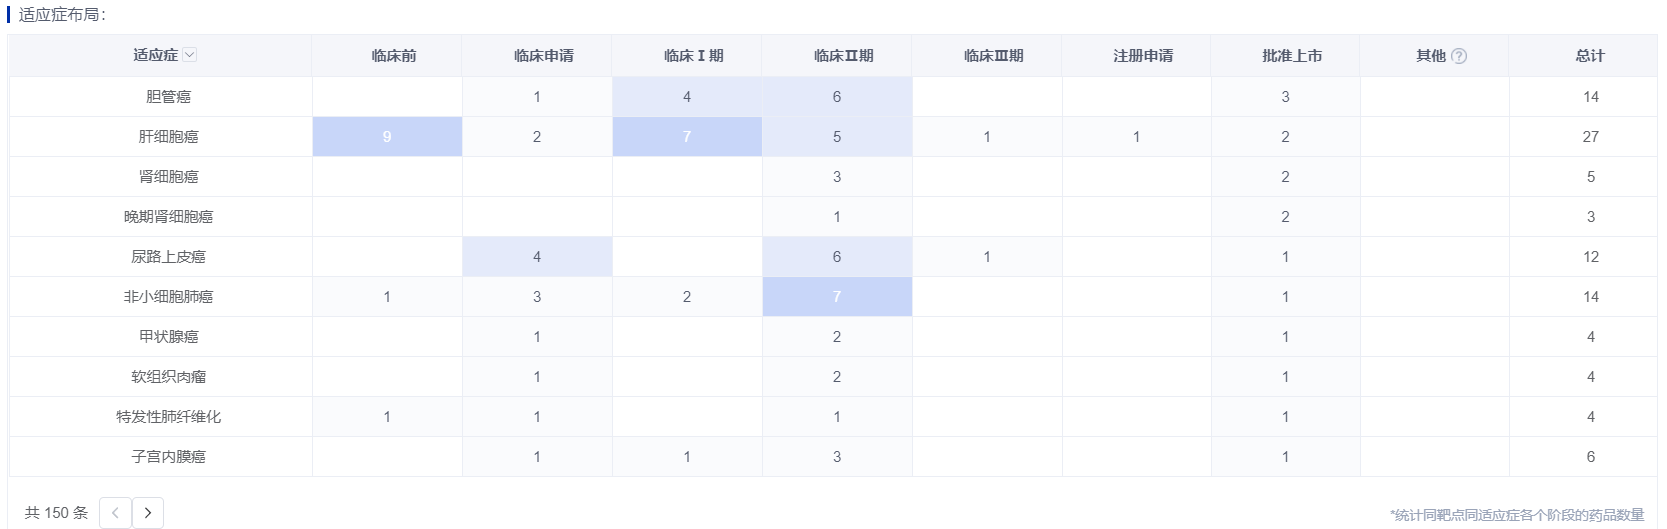
Task: Go to the previous page arrow
Action: tap(115, 513)
